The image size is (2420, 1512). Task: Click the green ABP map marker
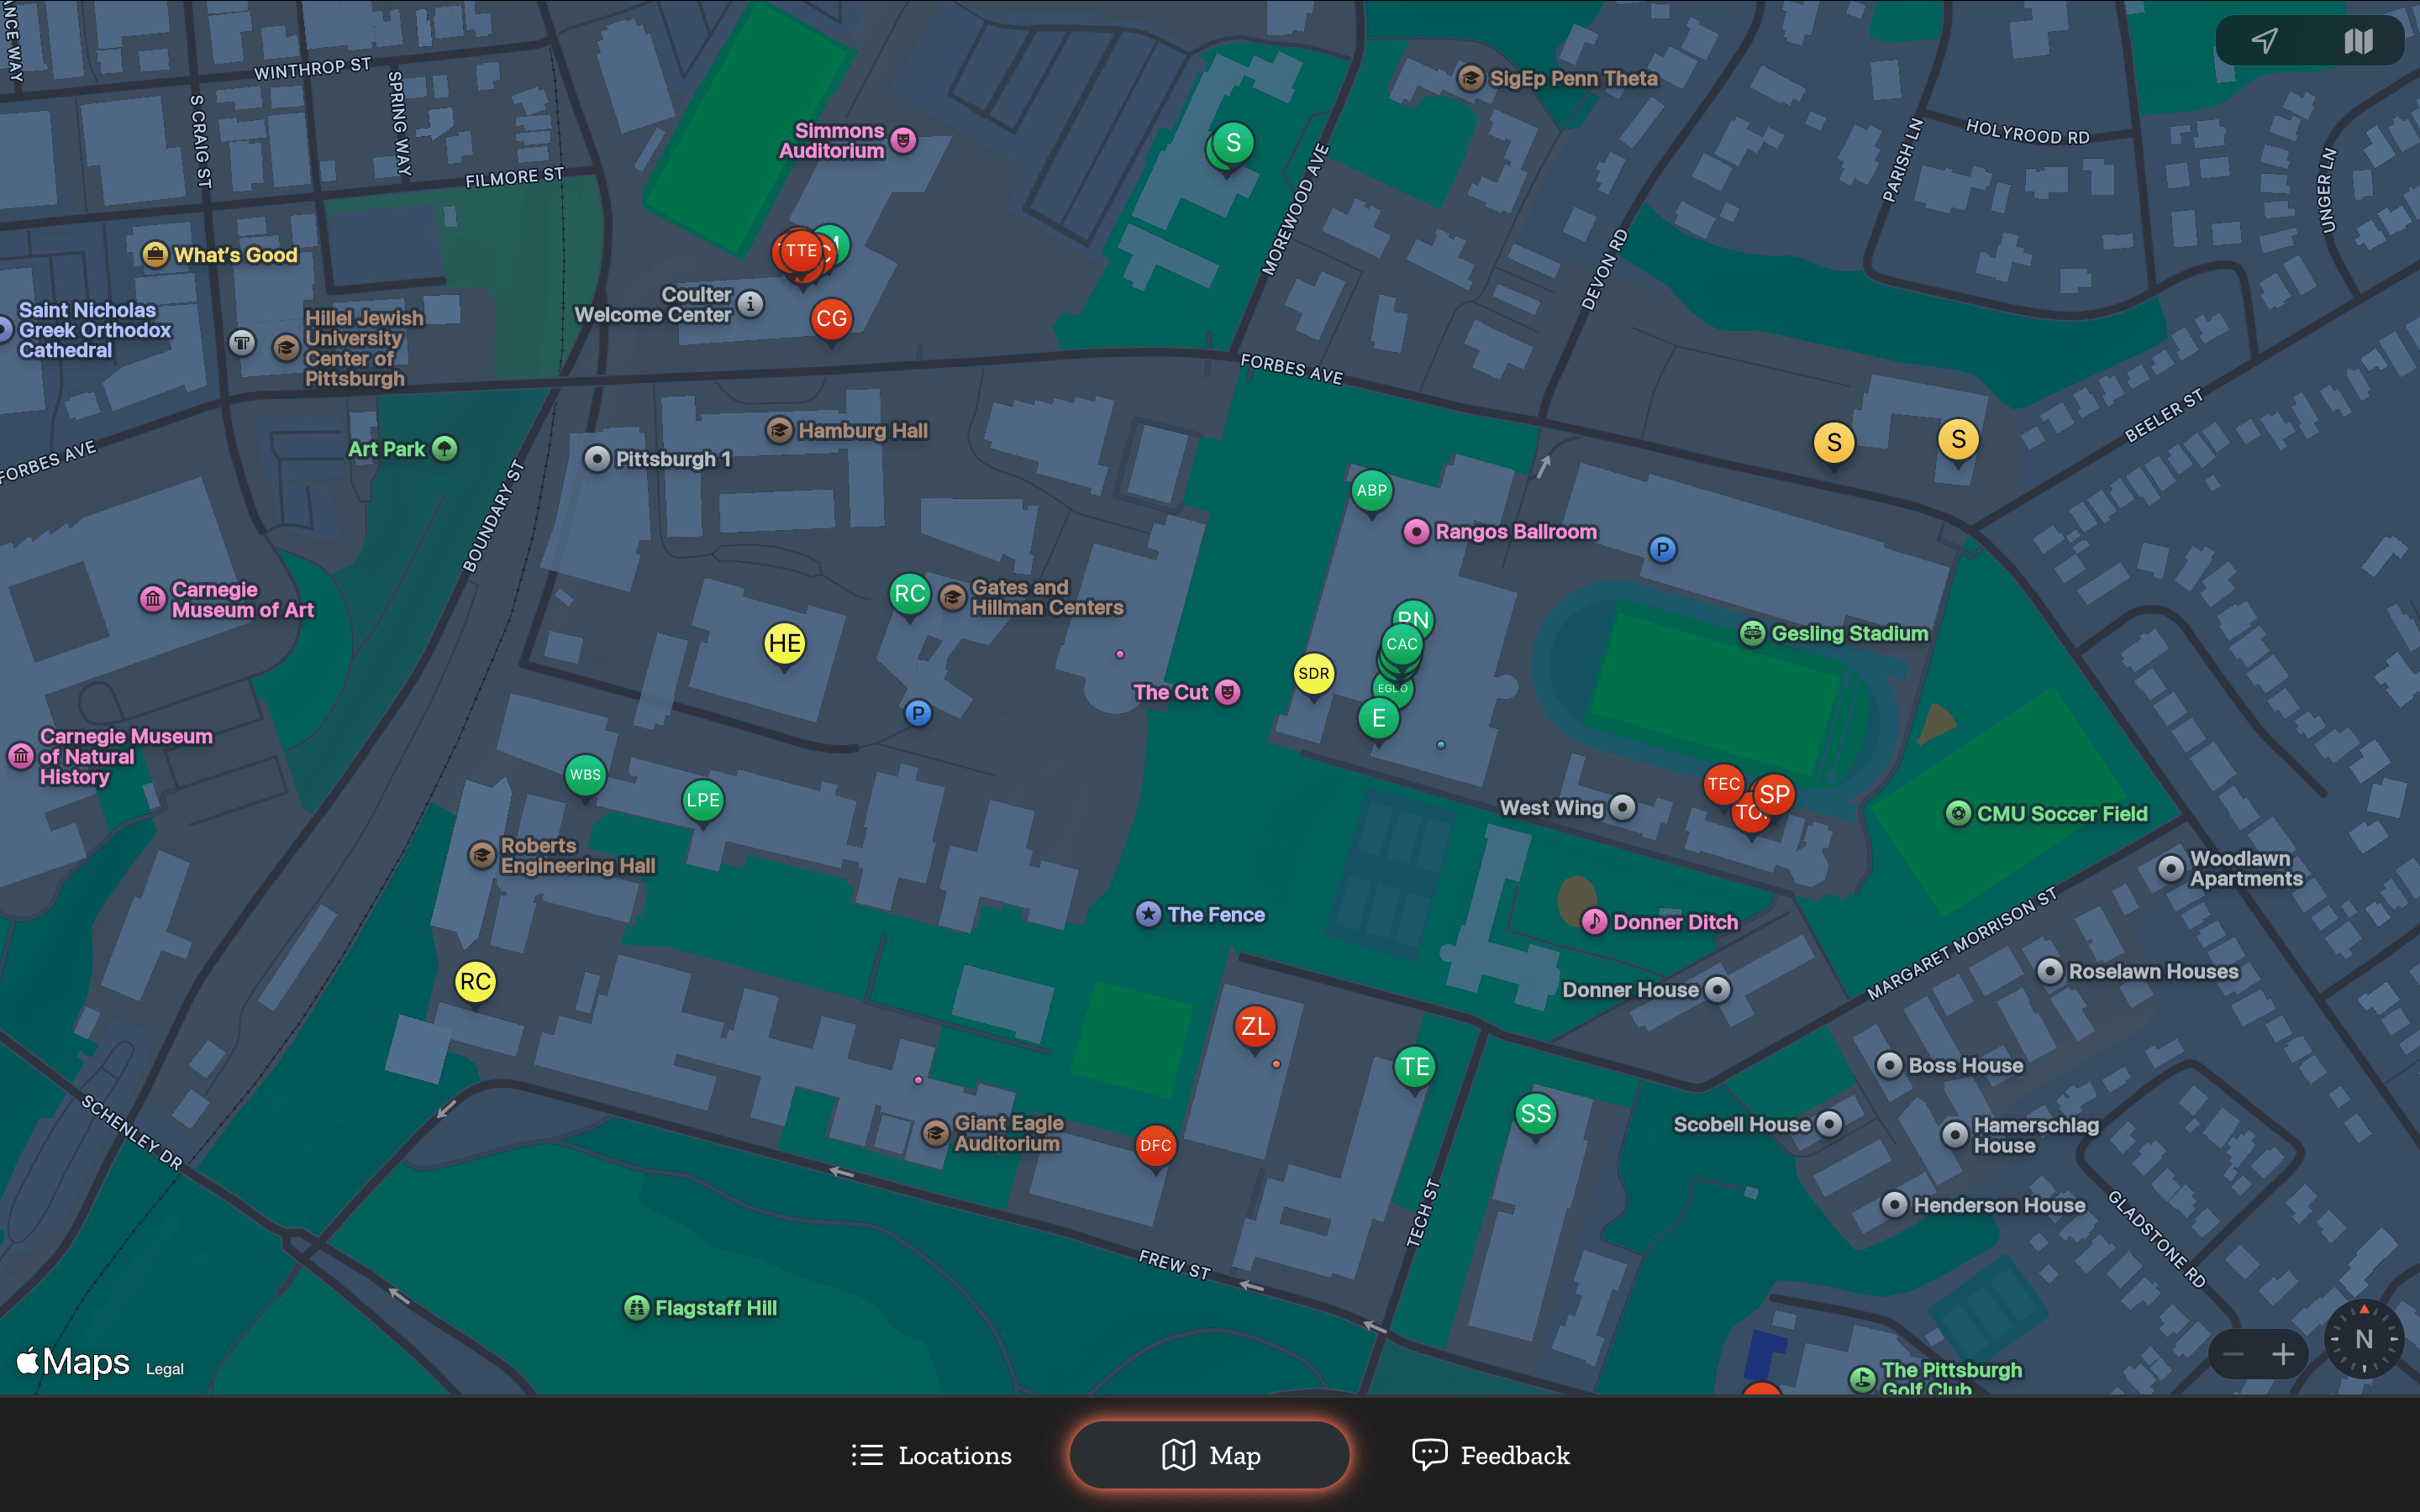1371,490
